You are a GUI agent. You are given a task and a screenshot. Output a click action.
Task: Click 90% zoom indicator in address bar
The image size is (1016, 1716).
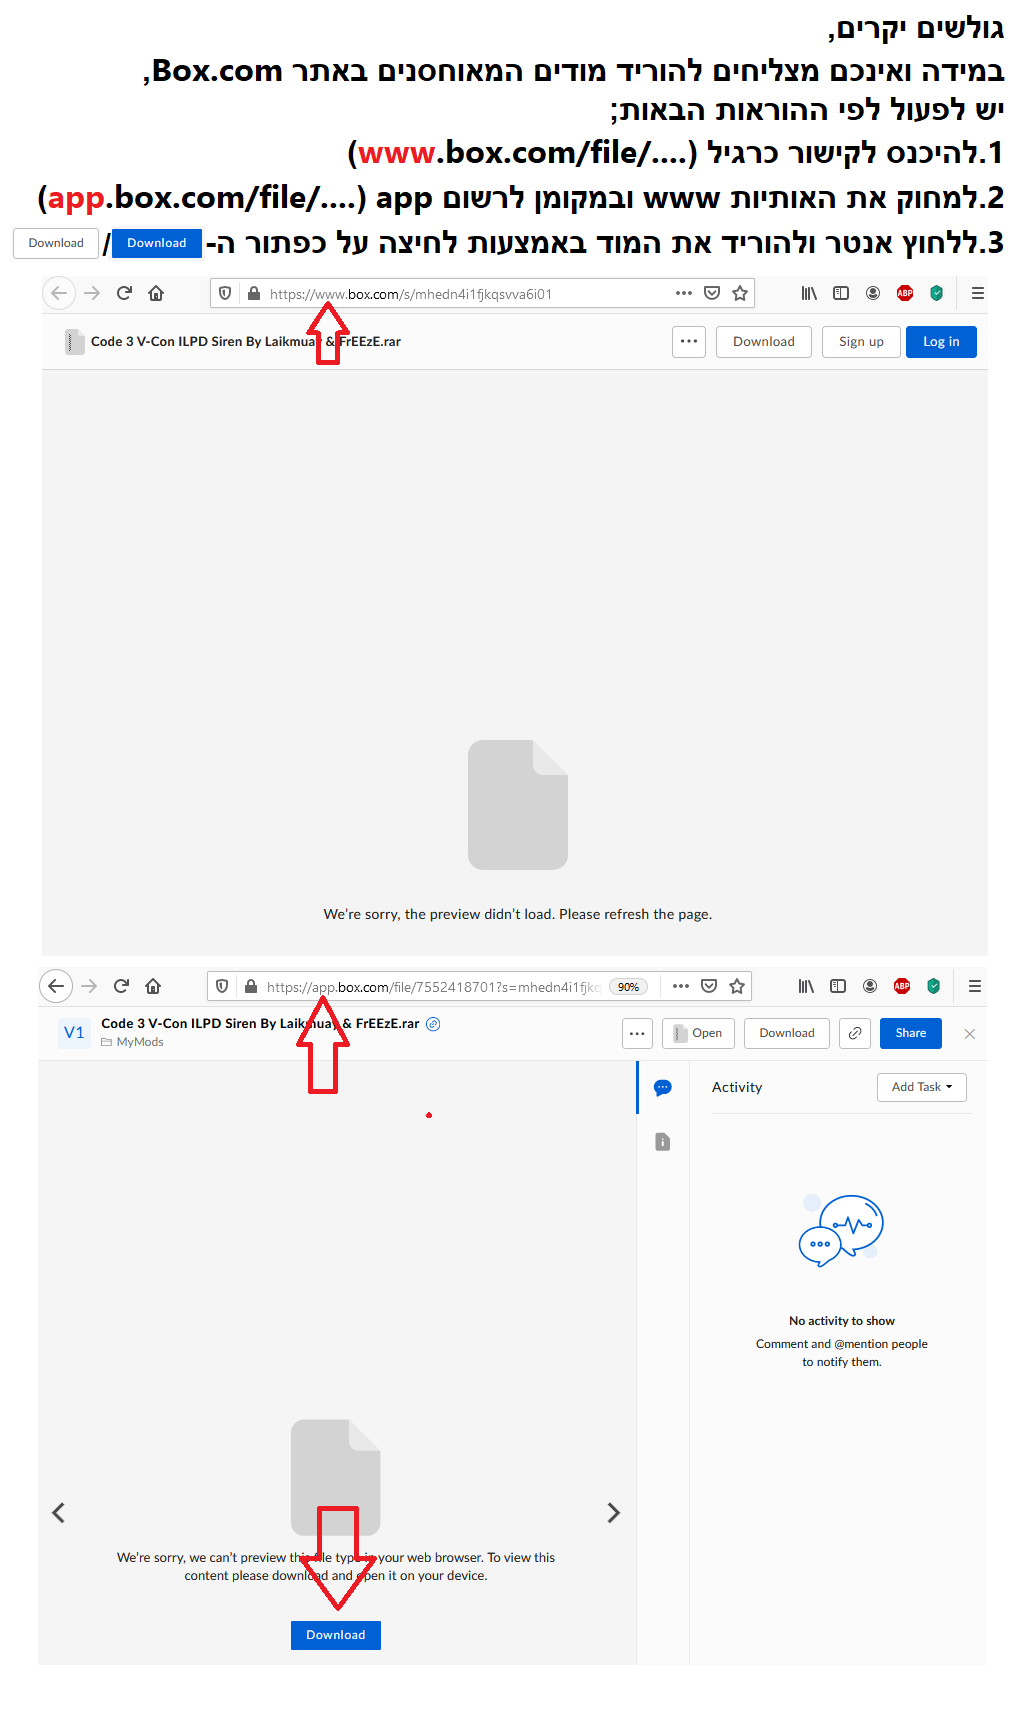tap(628, 987)
